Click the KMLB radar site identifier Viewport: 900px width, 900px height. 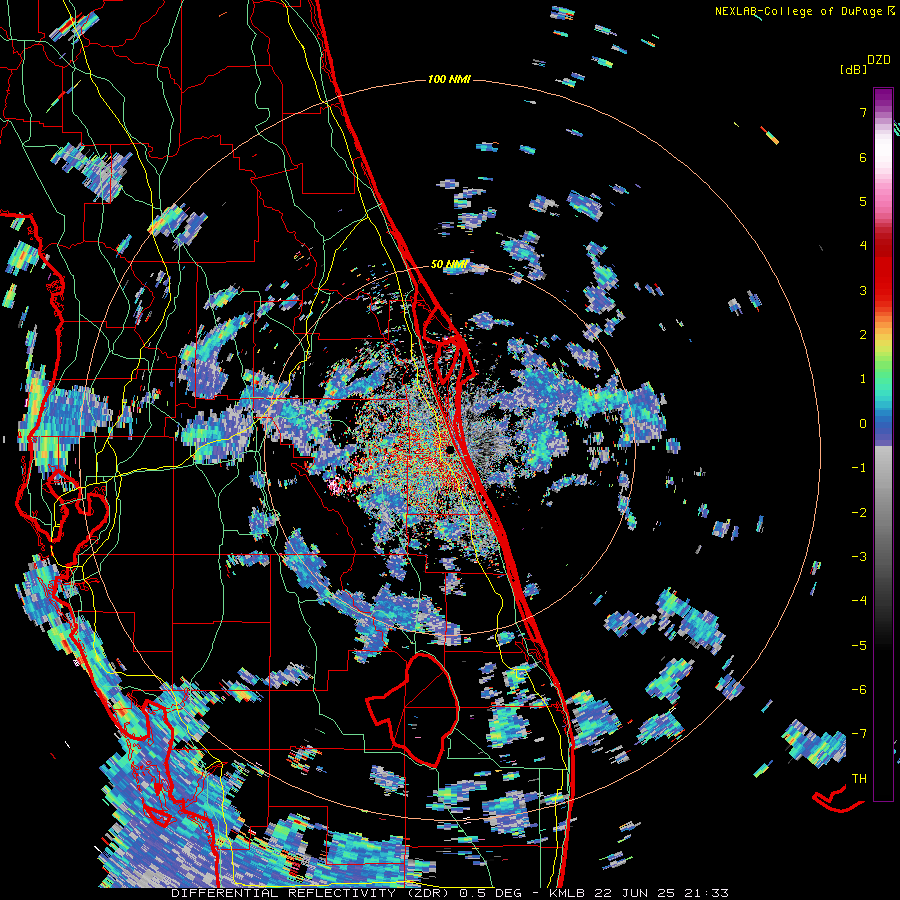tap(565, 893)
